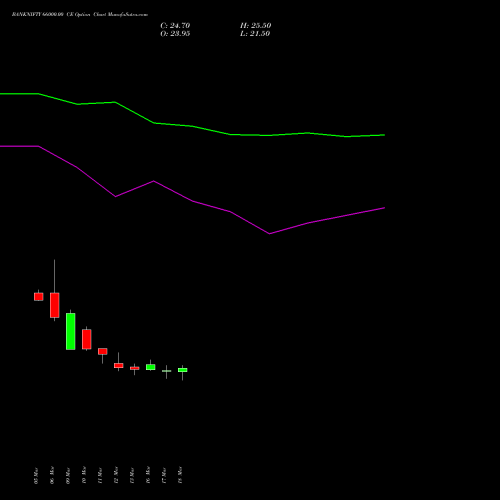The width and height of the screenshot is (500, 500).
Task: Click the red candle for 12 Mar
Action: (119, 365)
